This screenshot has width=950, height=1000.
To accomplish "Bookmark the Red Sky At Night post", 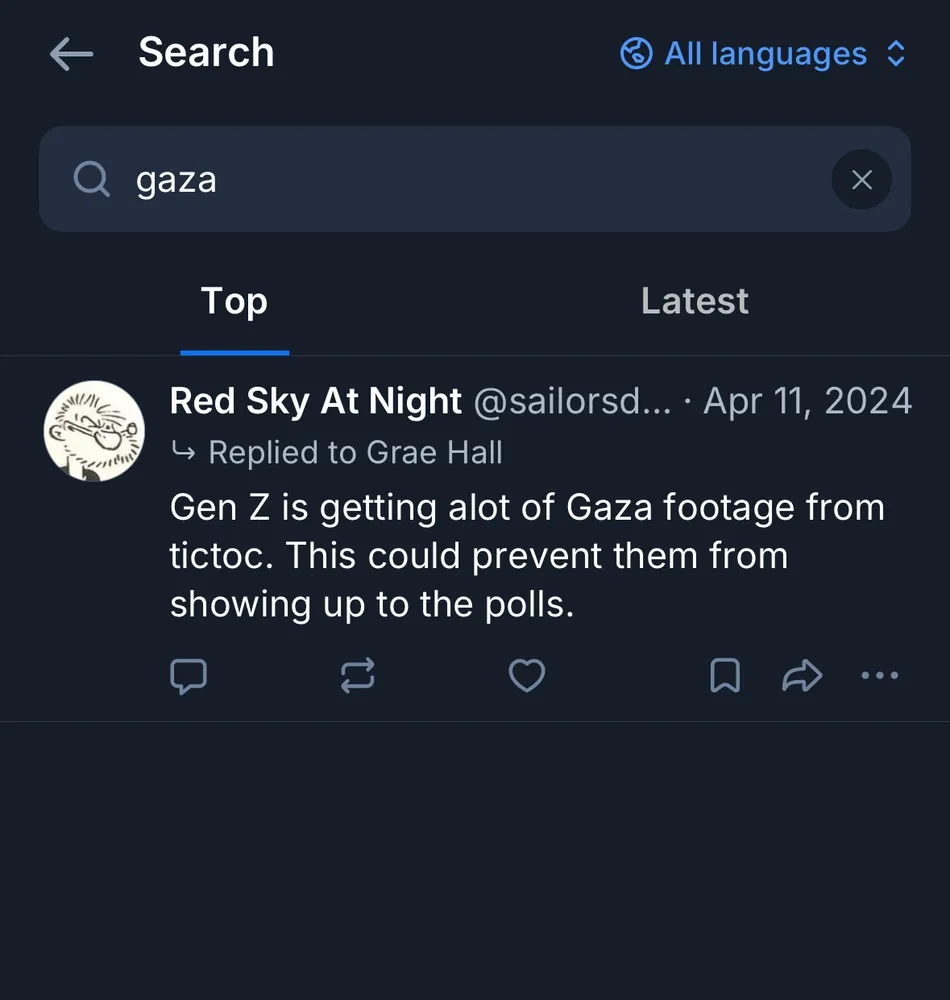I will pos(725,677).
